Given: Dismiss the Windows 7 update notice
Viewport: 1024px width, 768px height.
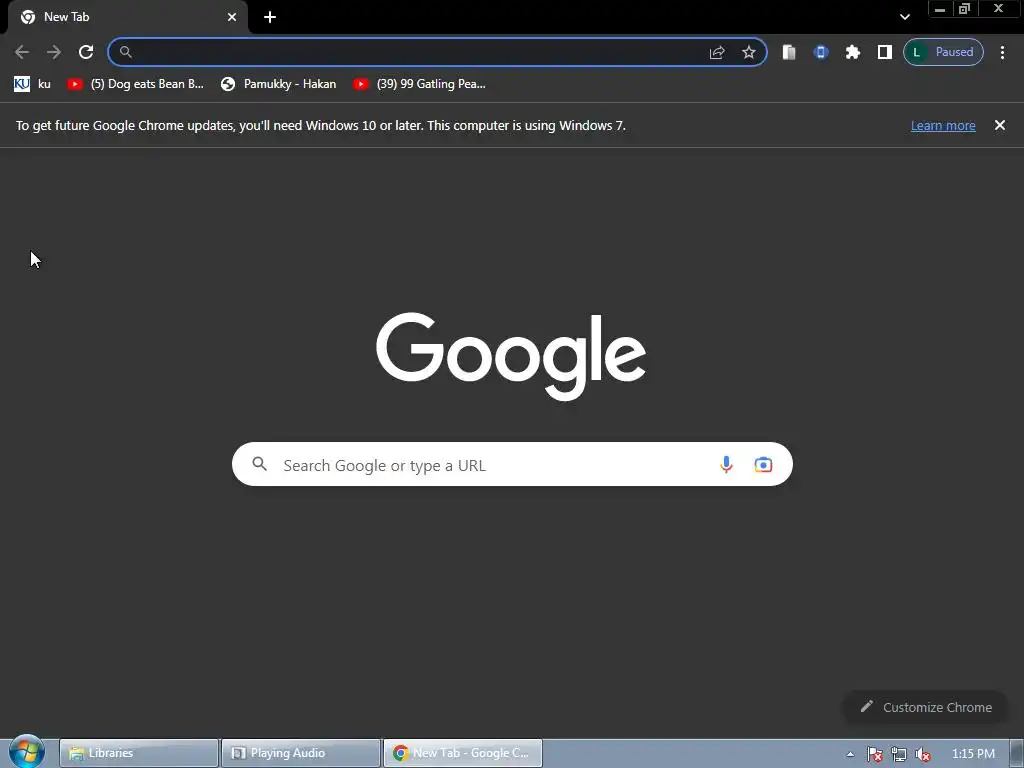Looking at the screenshot, I should click(x=1000, y=125).
